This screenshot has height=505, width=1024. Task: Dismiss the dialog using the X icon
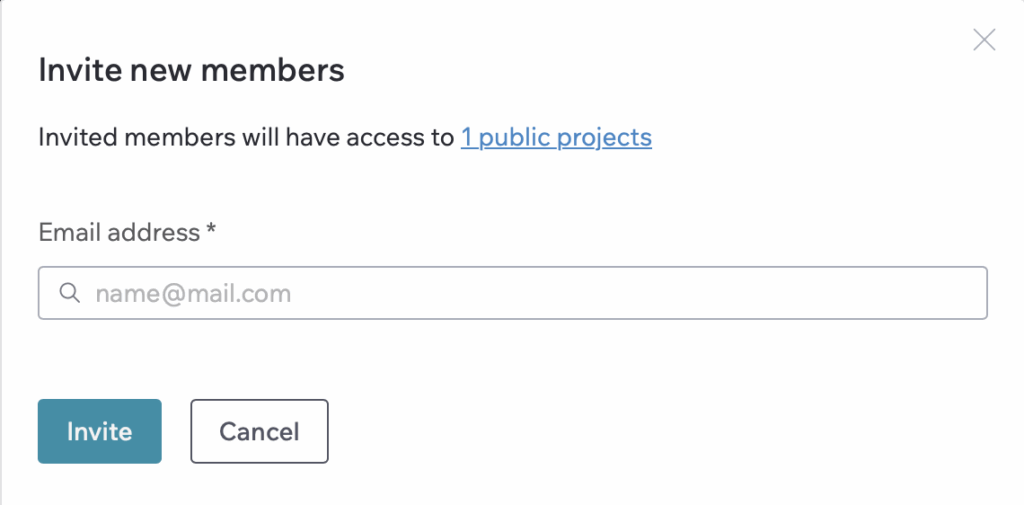pos(984,40)
